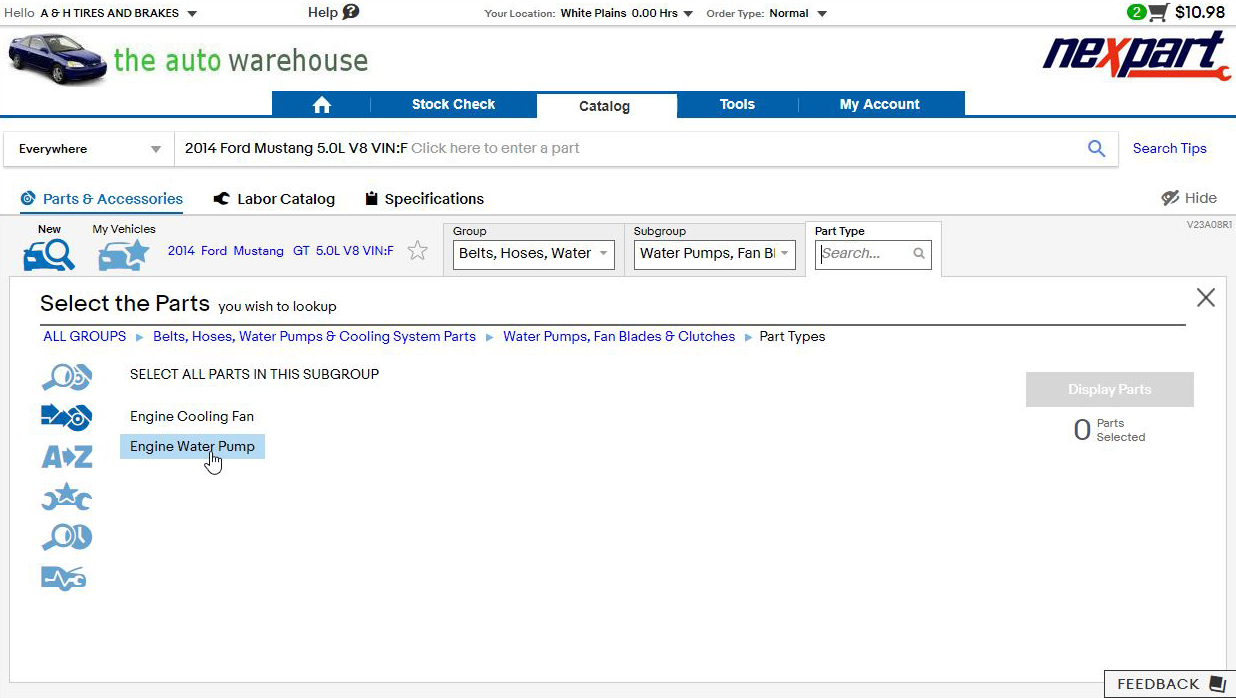The width and height of the screenshot is (1236, 698).
Task: Hide the catalog panel
Action: pos(1189,198)
